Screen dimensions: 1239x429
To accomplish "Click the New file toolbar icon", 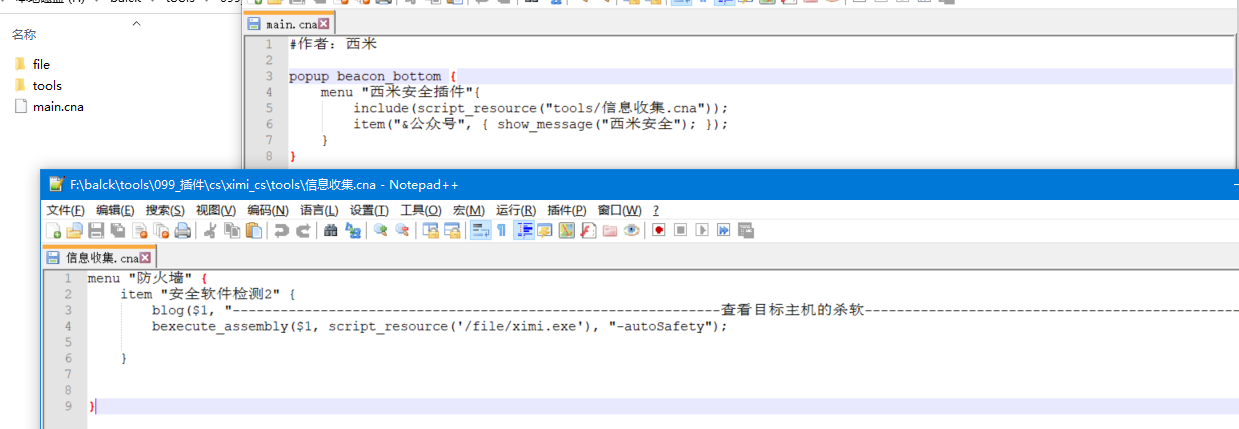I will point(54,231).
